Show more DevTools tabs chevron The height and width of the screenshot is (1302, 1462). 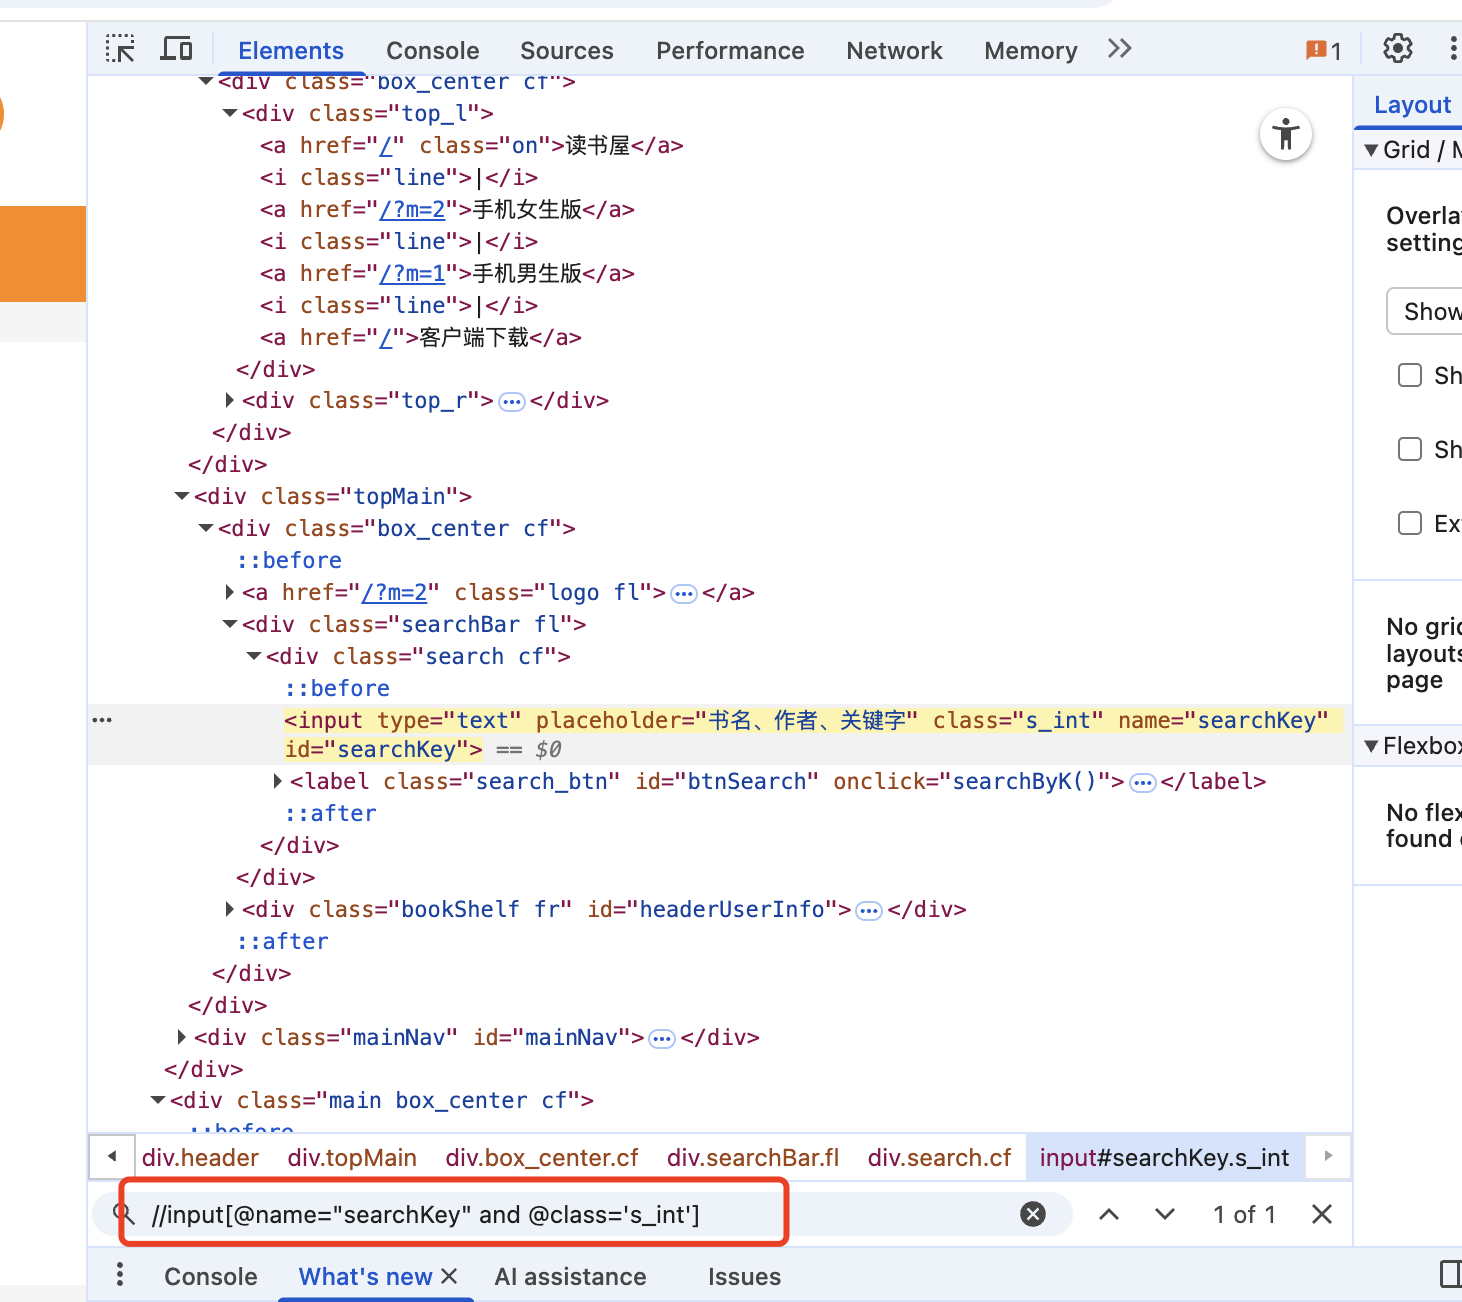[1120, 49]
